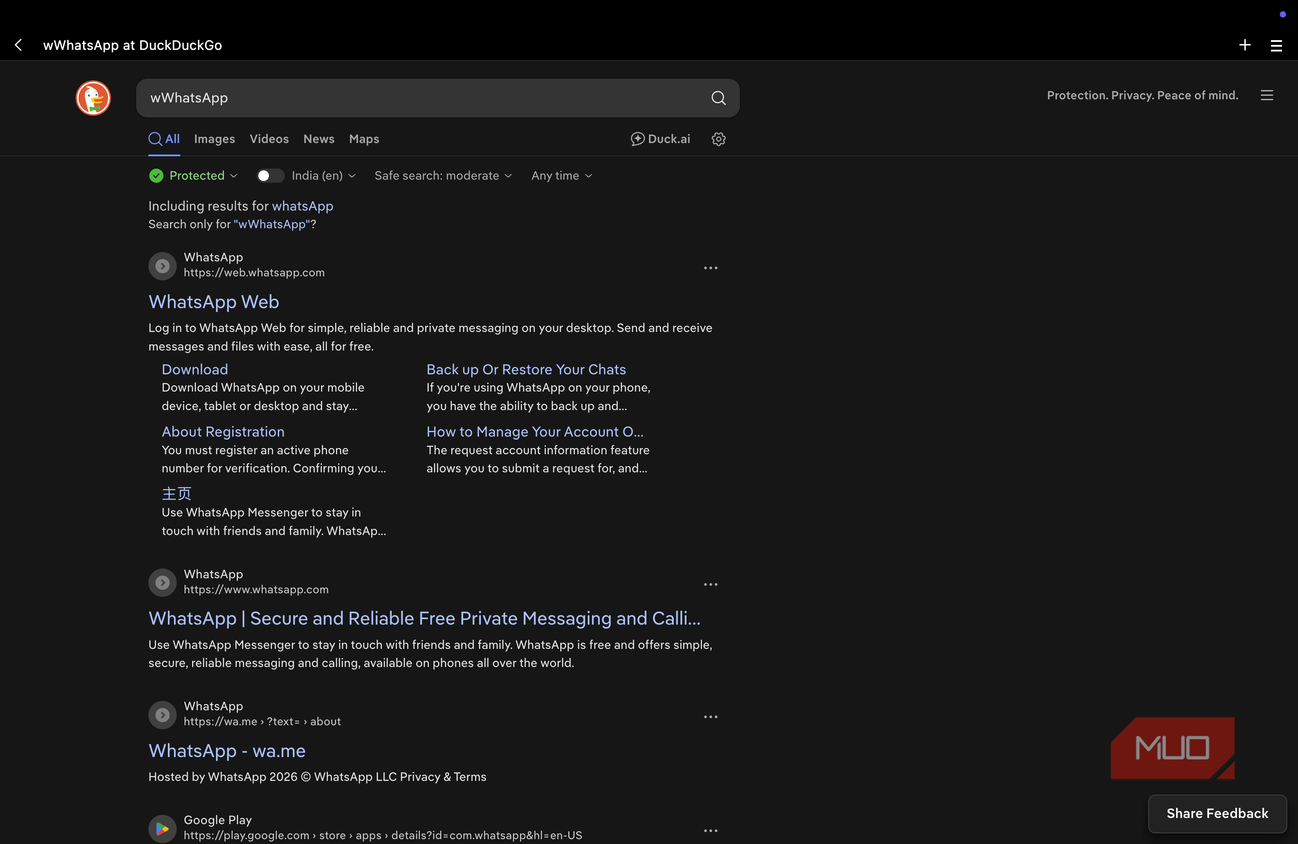Screen dimensions: 1298x844
Task: Open DuckDuckGo side menu next to tagline
Action: click(1267, 96)
